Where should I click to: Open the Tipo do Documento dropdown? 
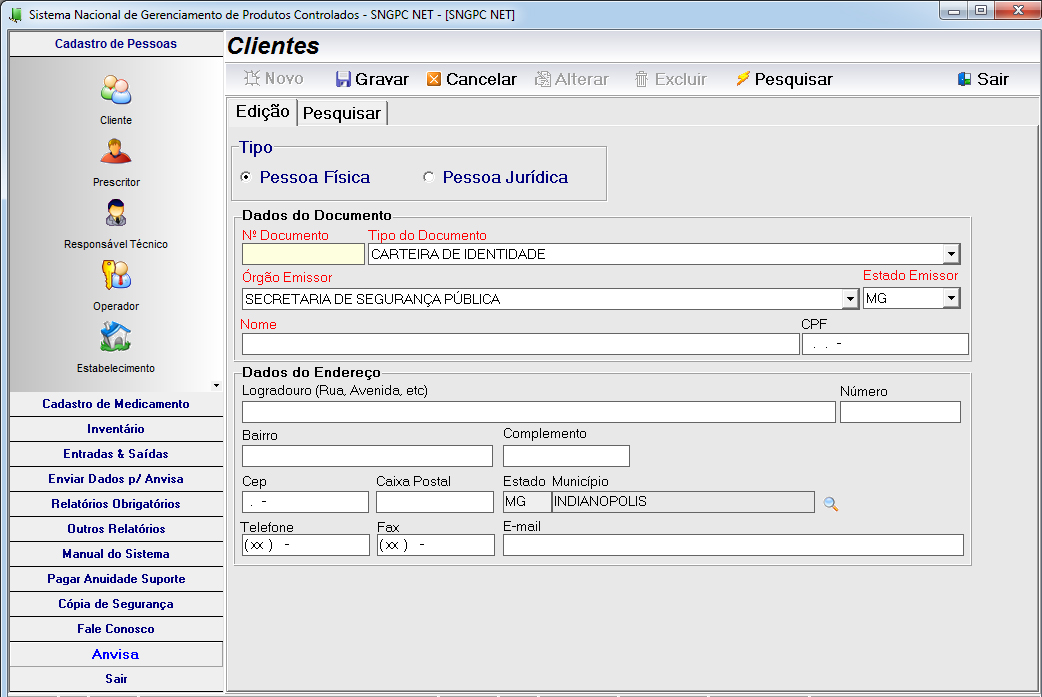pyautogui.click(x=952, y=254)
